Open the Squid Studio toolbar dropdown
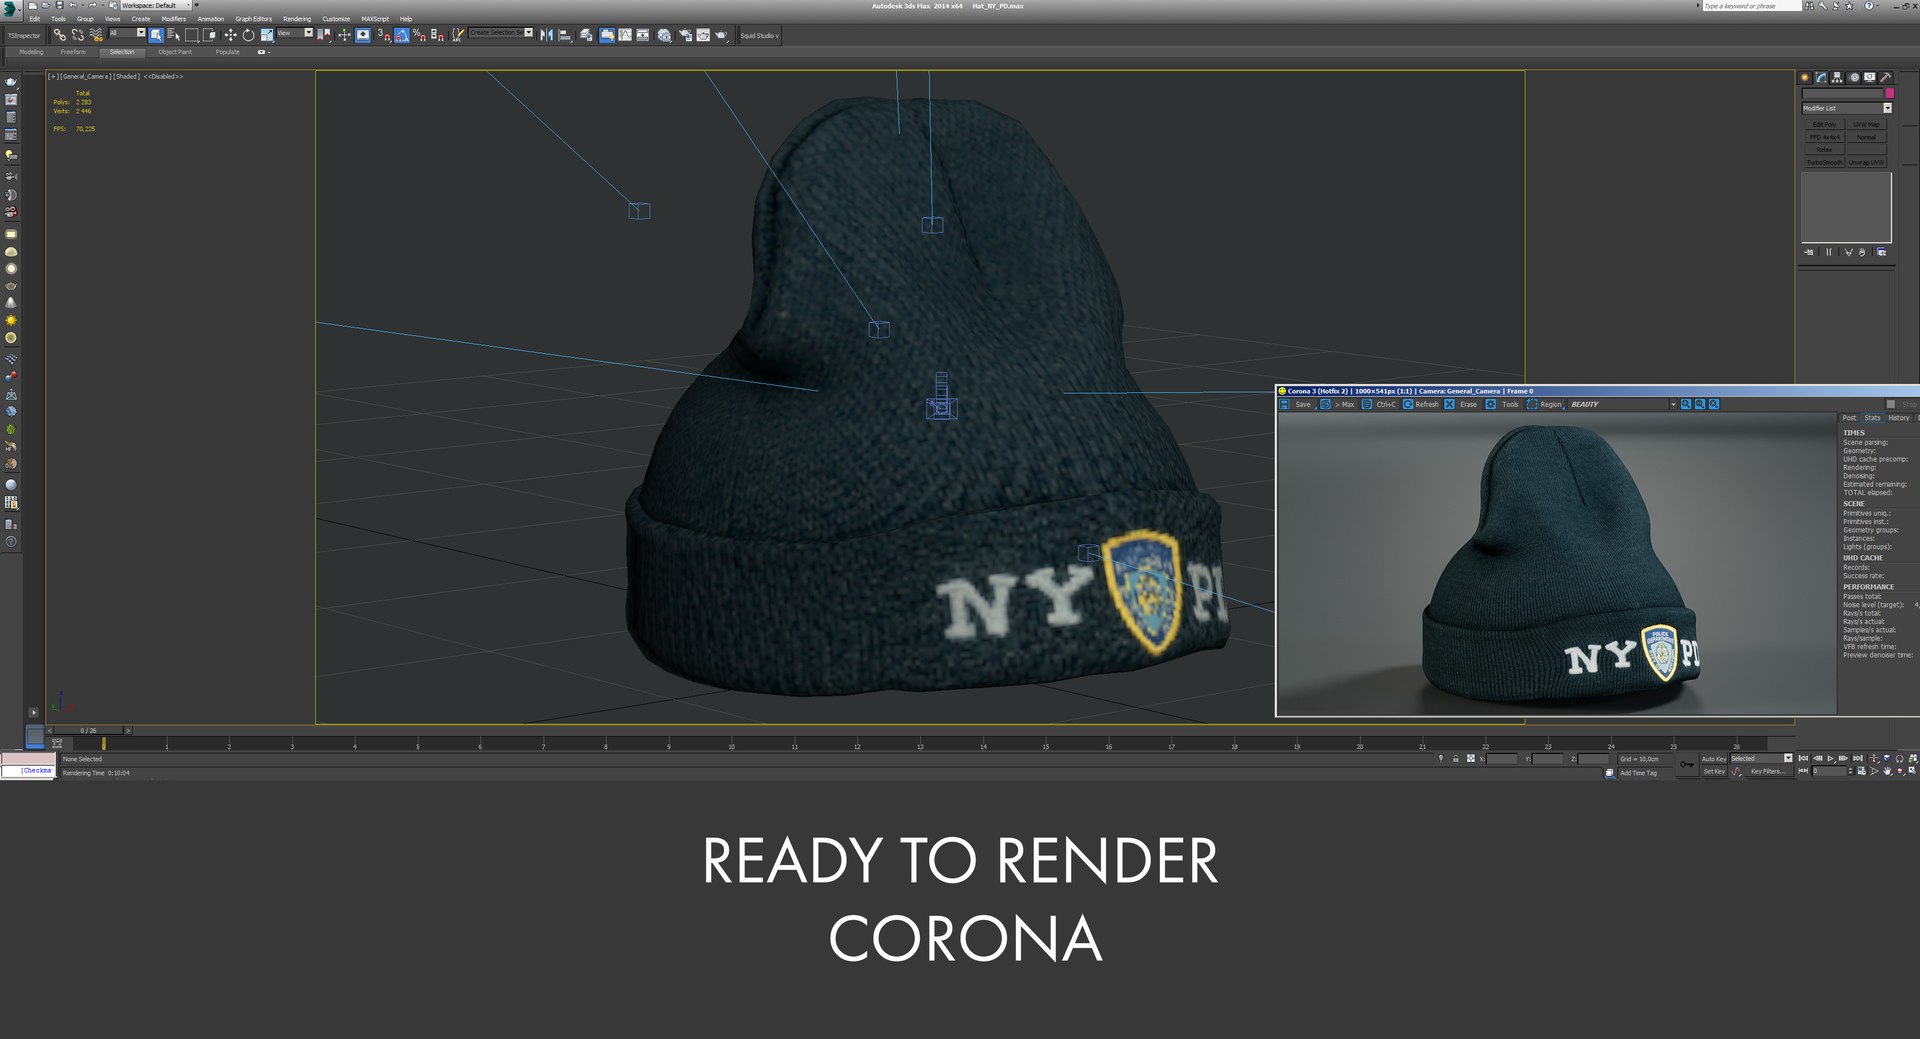 (x=759, y=35)
